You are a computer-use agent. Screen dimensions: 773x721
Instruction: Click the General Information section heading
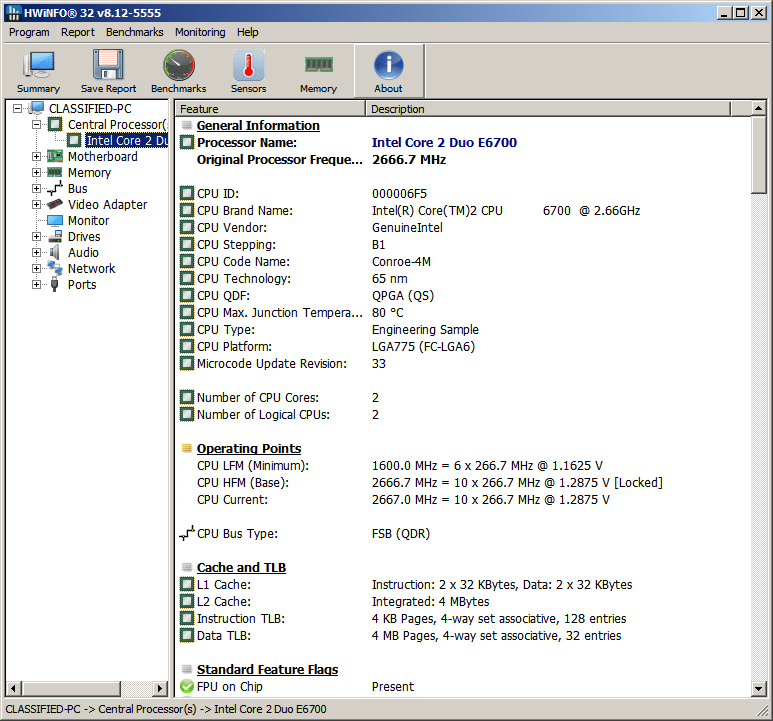click(258, 125)
